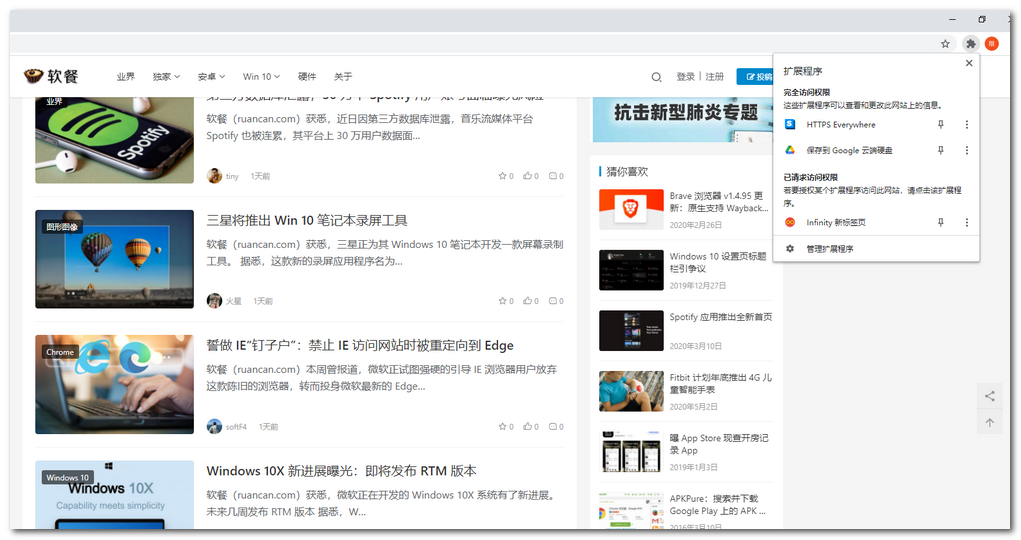Click author avatar of tiny
Screen dimensions: 1021x540
pos(214,176)
